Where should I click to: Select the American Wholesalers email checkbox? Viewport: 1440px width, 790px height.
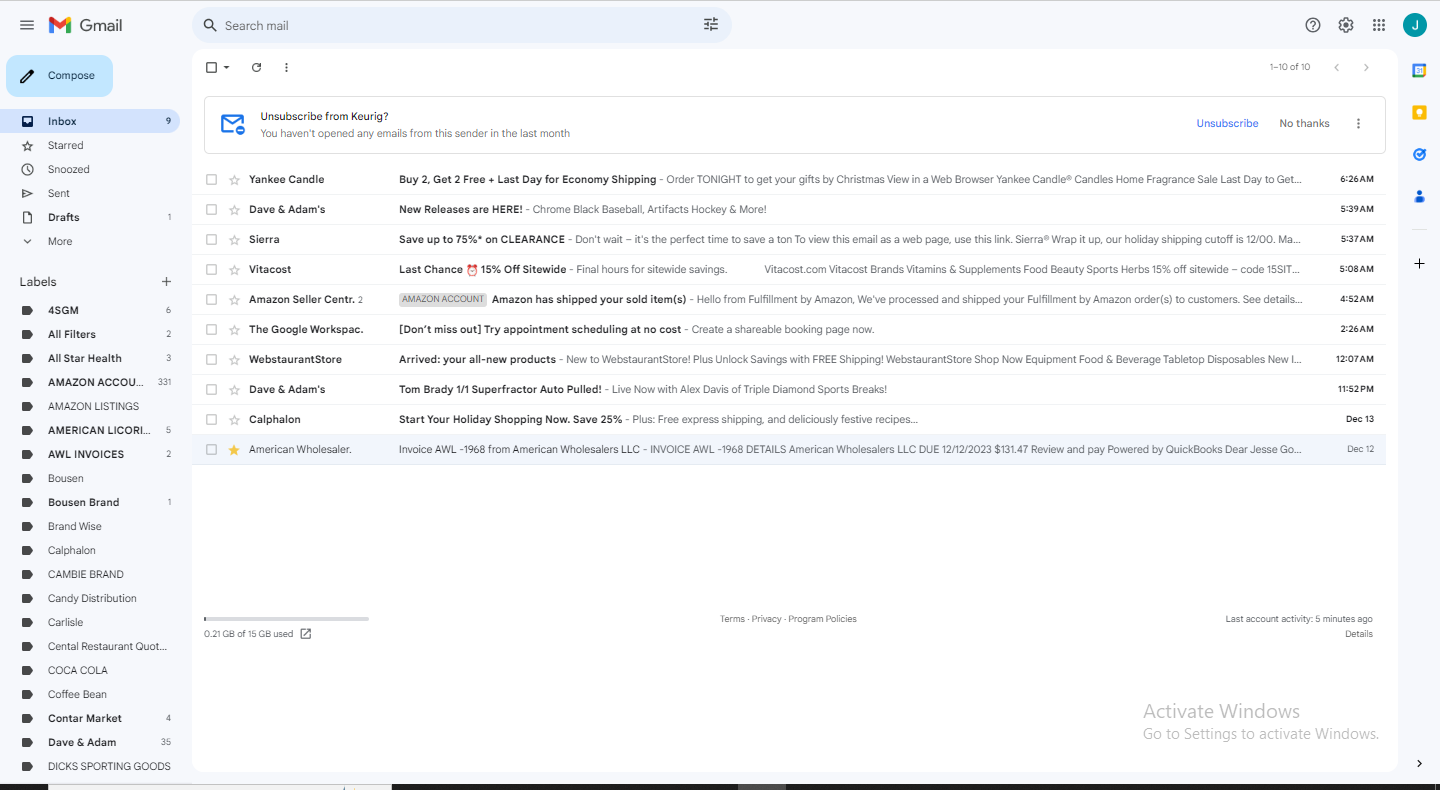211,450
